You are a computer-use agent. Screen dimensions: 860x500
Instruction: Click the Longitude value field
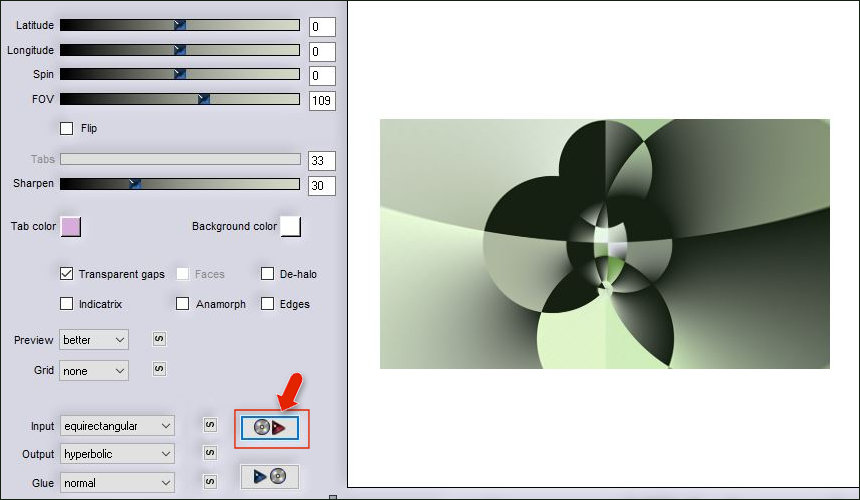tap(322, 52)
